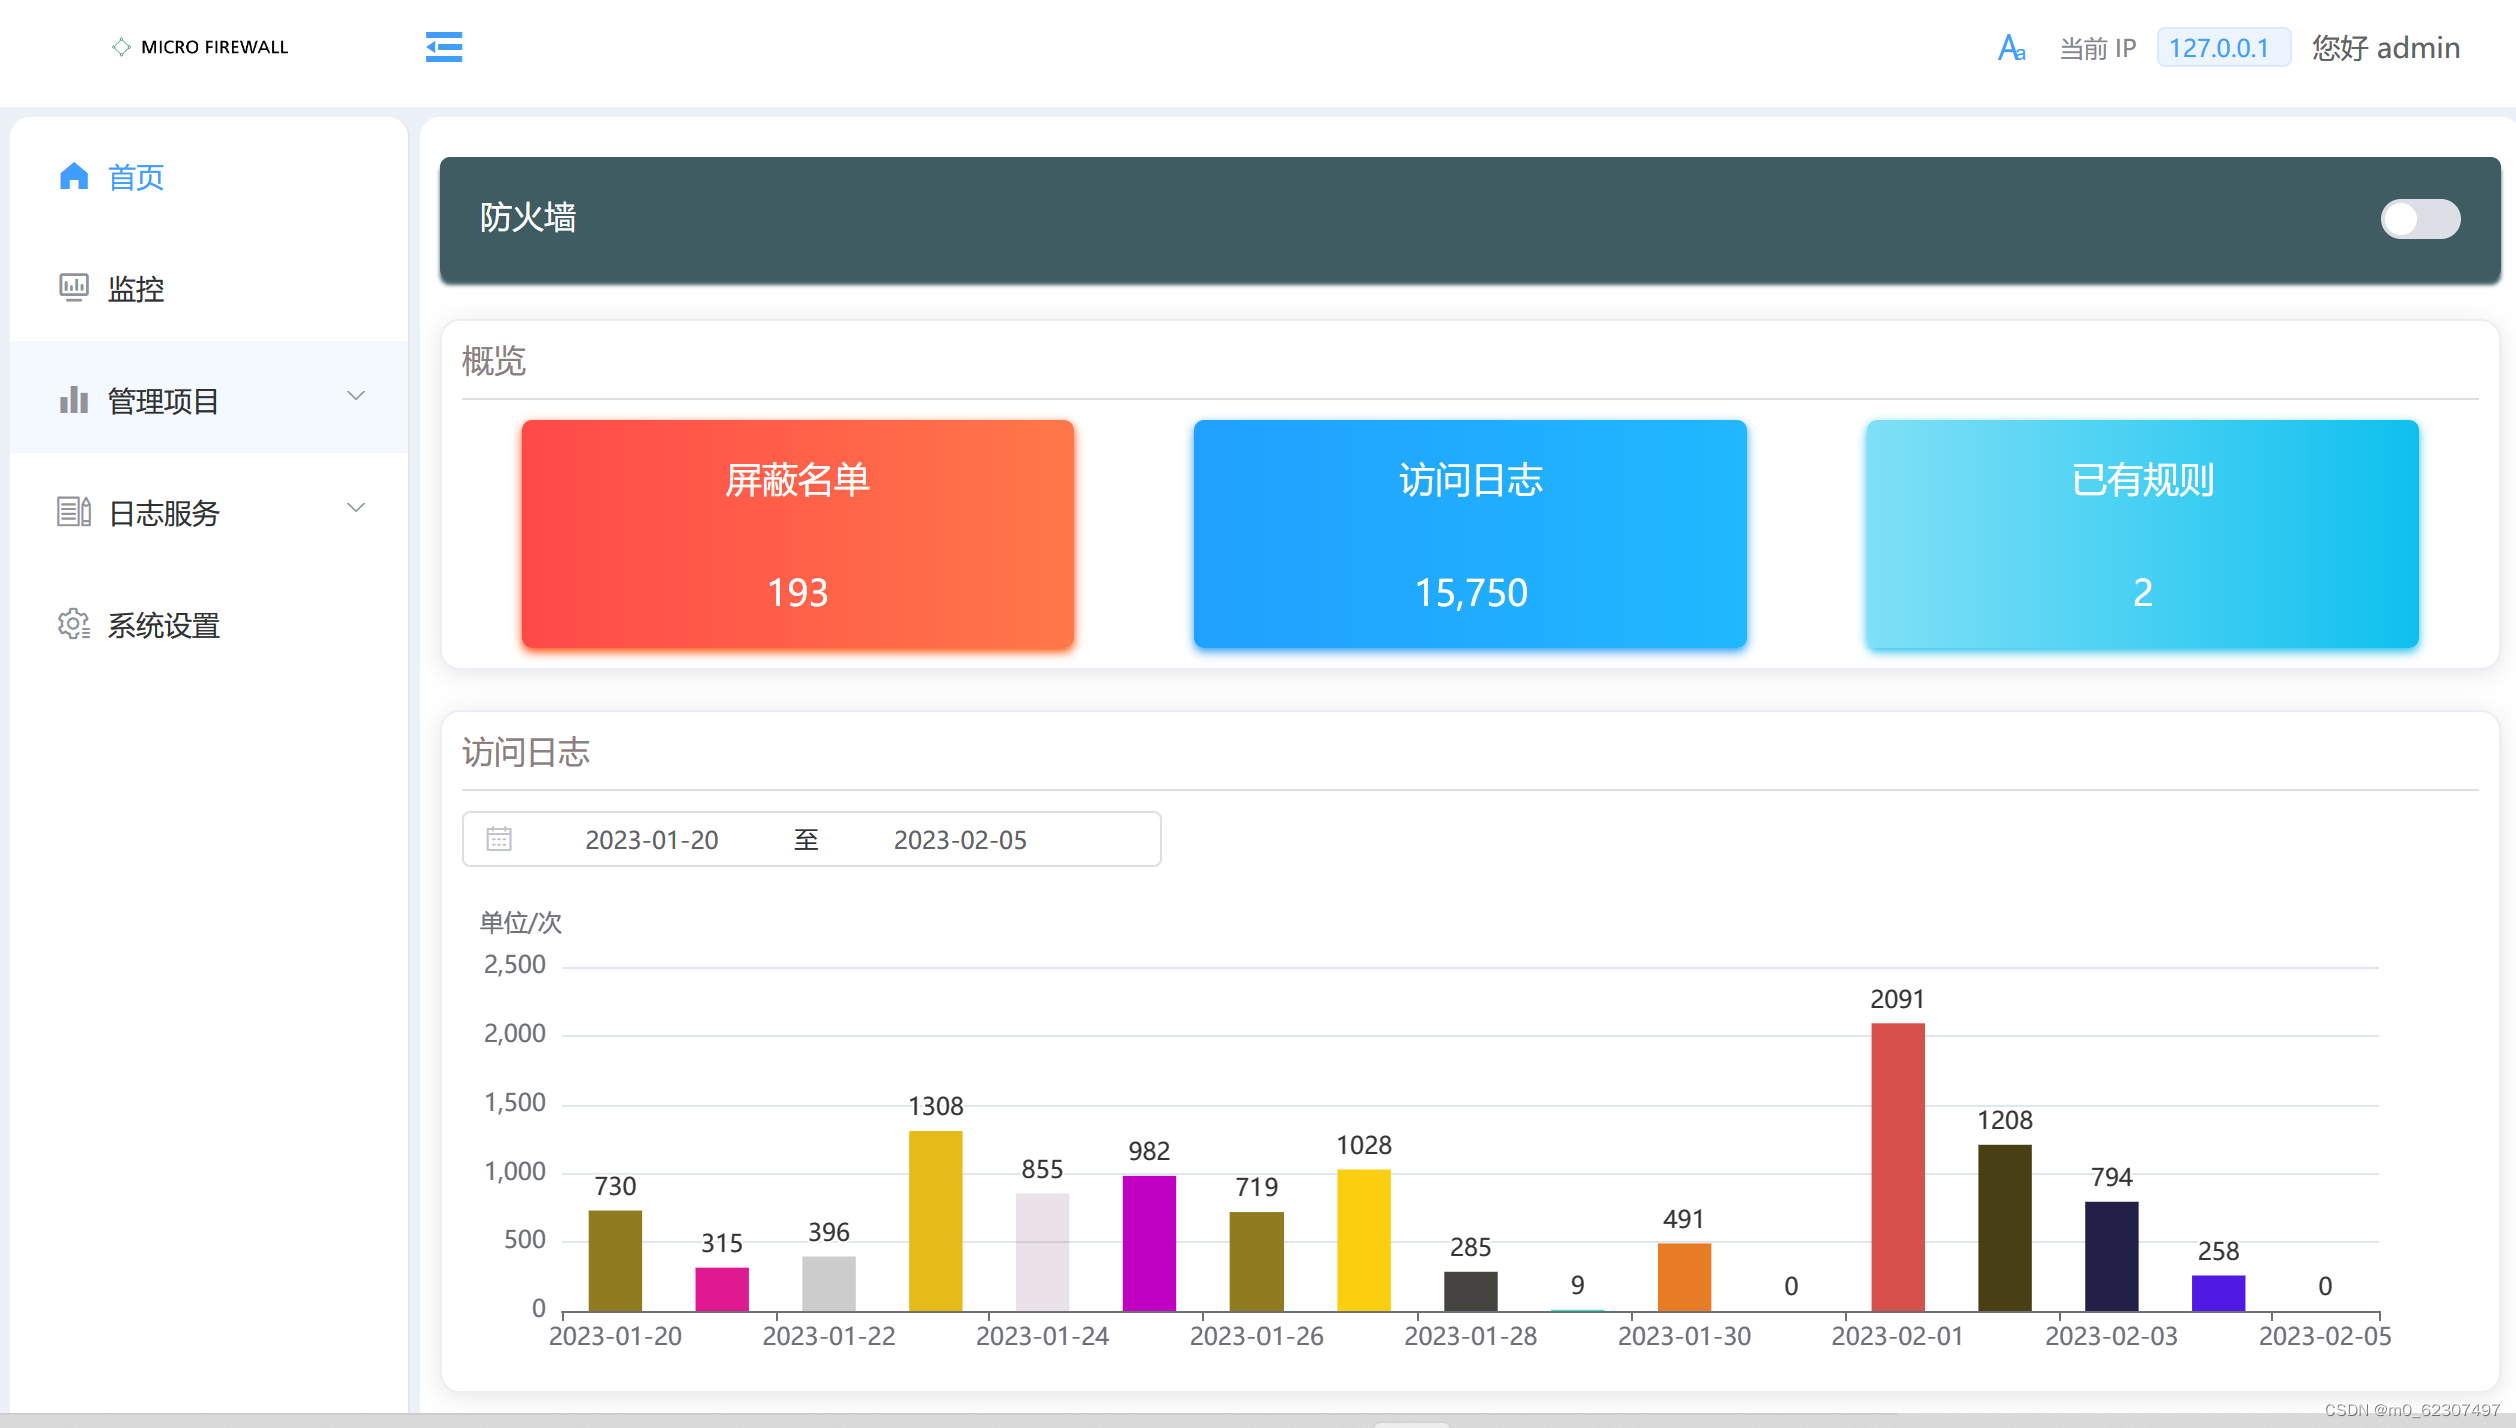This screenshot has width=2516, height=1428.
Task: Click the Aa font size icon
Action: [2010, 47]
